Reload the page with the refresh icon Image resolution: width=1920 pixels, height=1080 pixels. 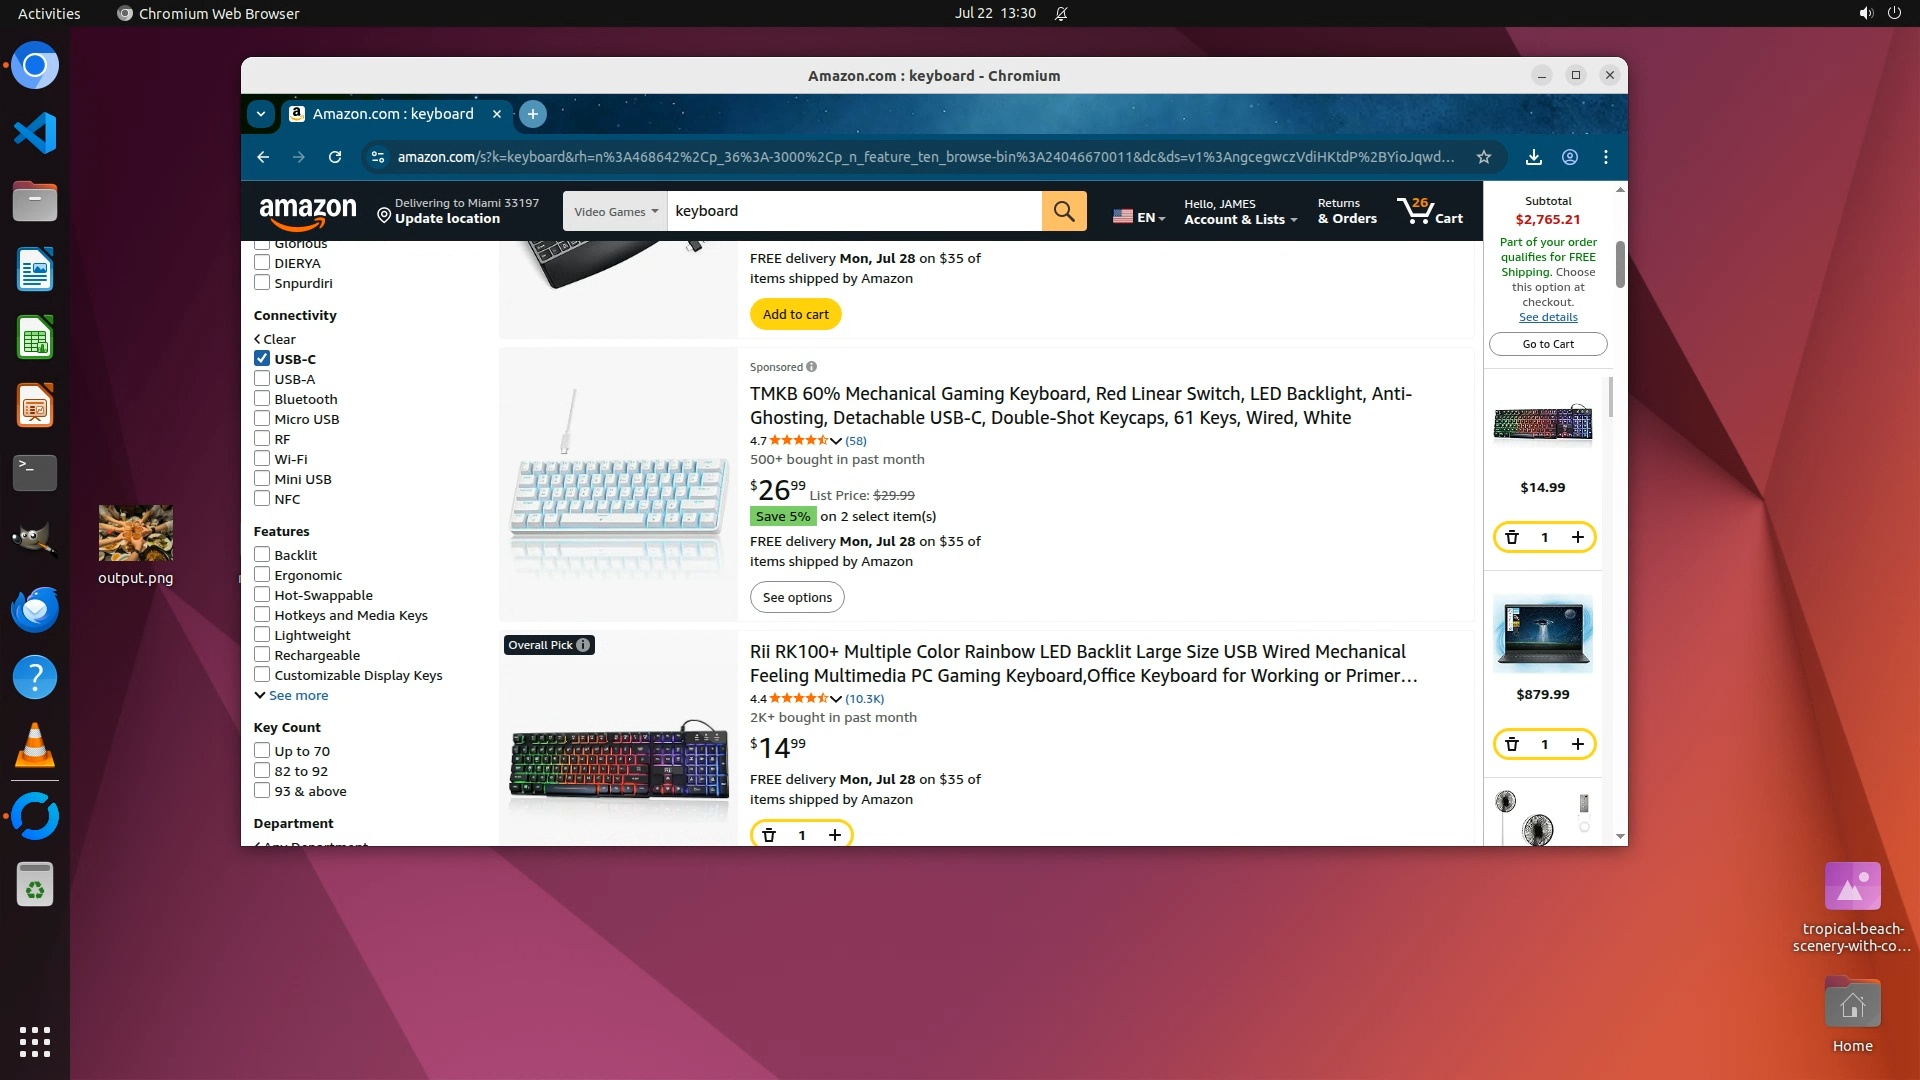[x=335, y=157]
